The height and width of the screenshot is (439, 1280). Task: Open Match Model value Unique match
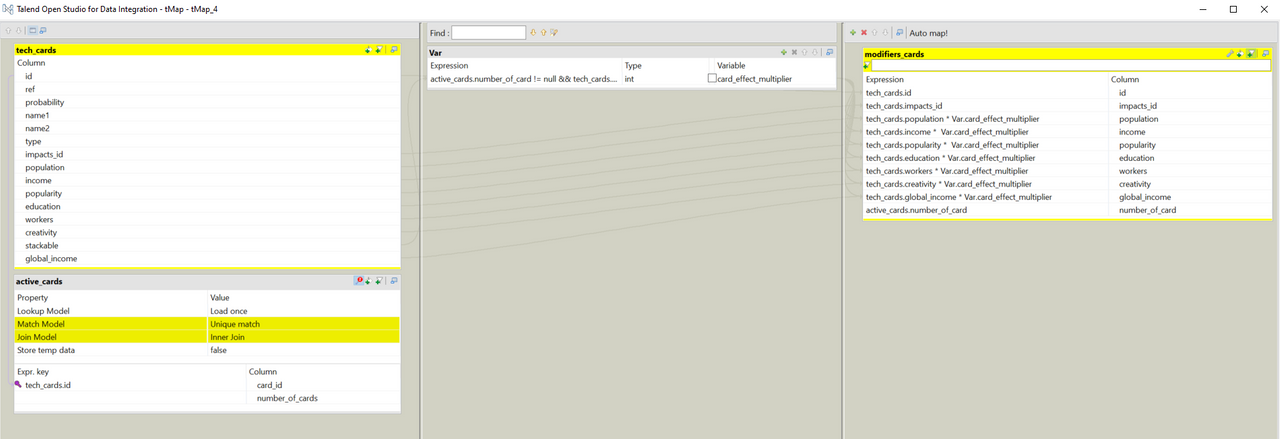[303, 324]
